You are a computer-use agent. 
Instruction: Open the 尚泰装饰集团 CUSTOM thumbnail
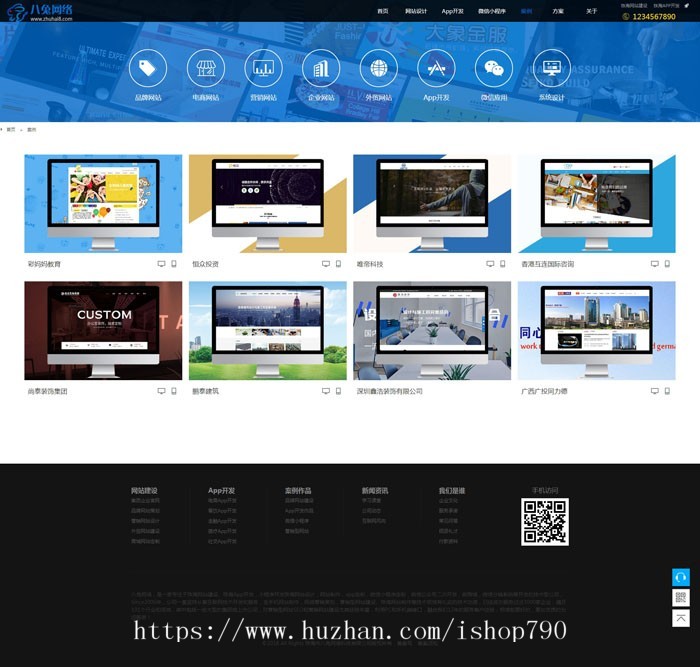(x=103, y=330)
